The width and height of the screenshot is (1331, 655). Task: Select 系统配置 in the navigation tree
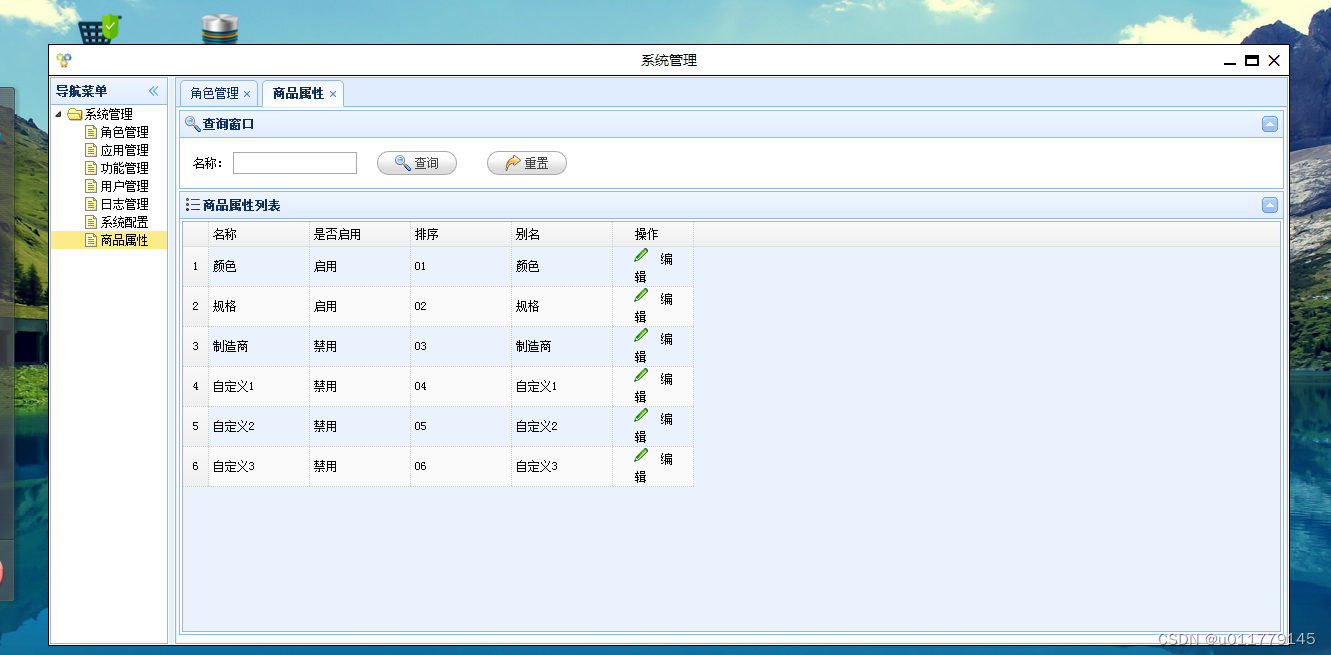point(124,221)
